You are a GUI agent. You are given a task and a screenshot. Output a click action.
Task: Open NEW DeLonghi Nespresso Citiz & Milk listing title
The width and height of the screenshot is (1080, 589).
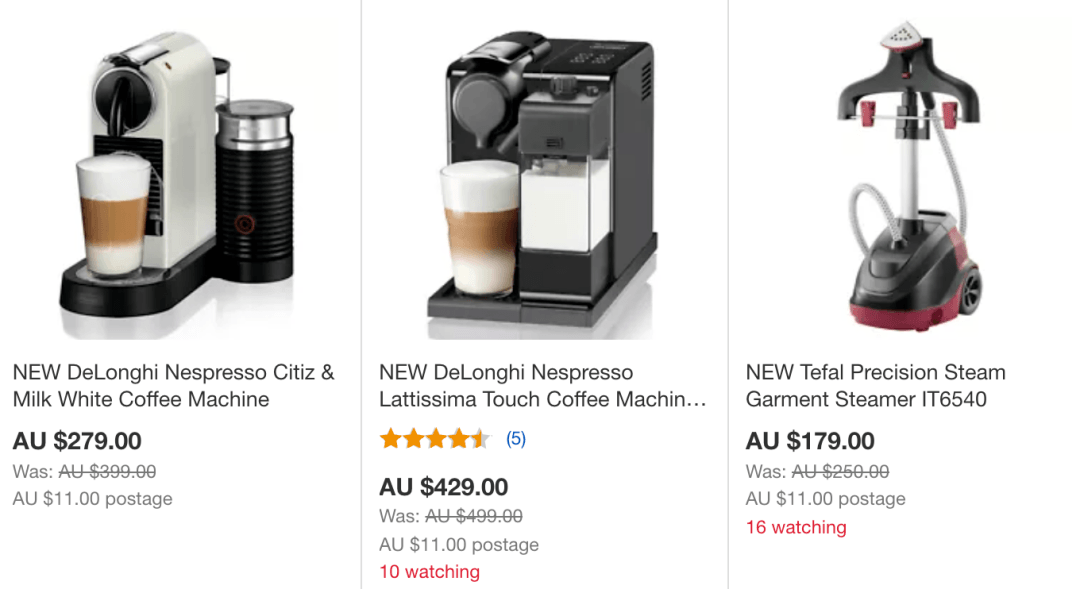(174, 386)
